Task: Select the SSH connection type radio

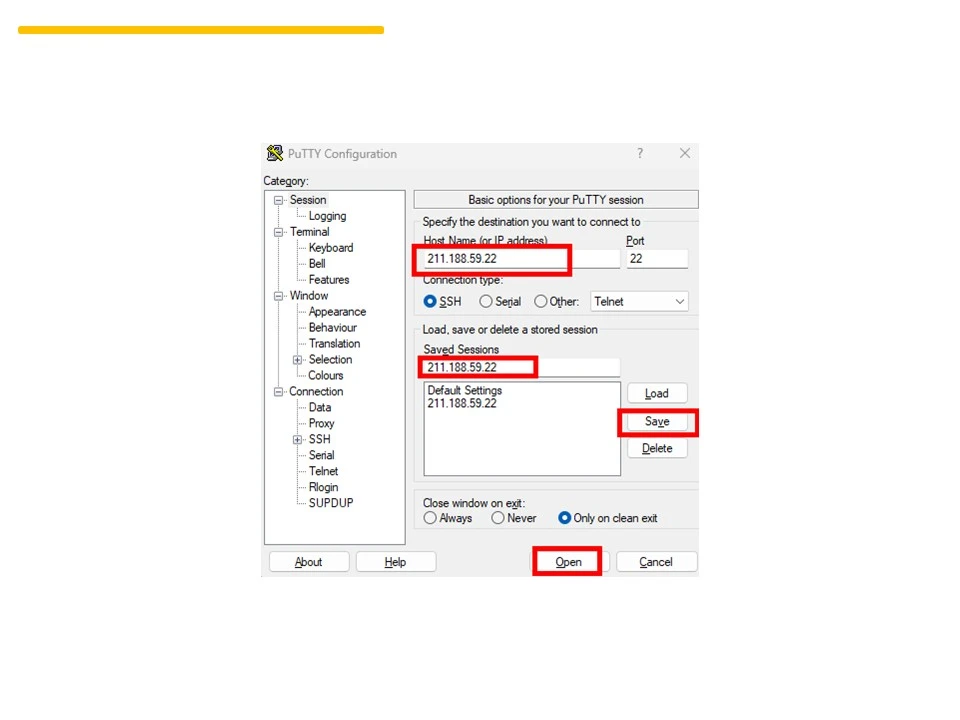Action: pyautogui.click(x=430, y=301)
